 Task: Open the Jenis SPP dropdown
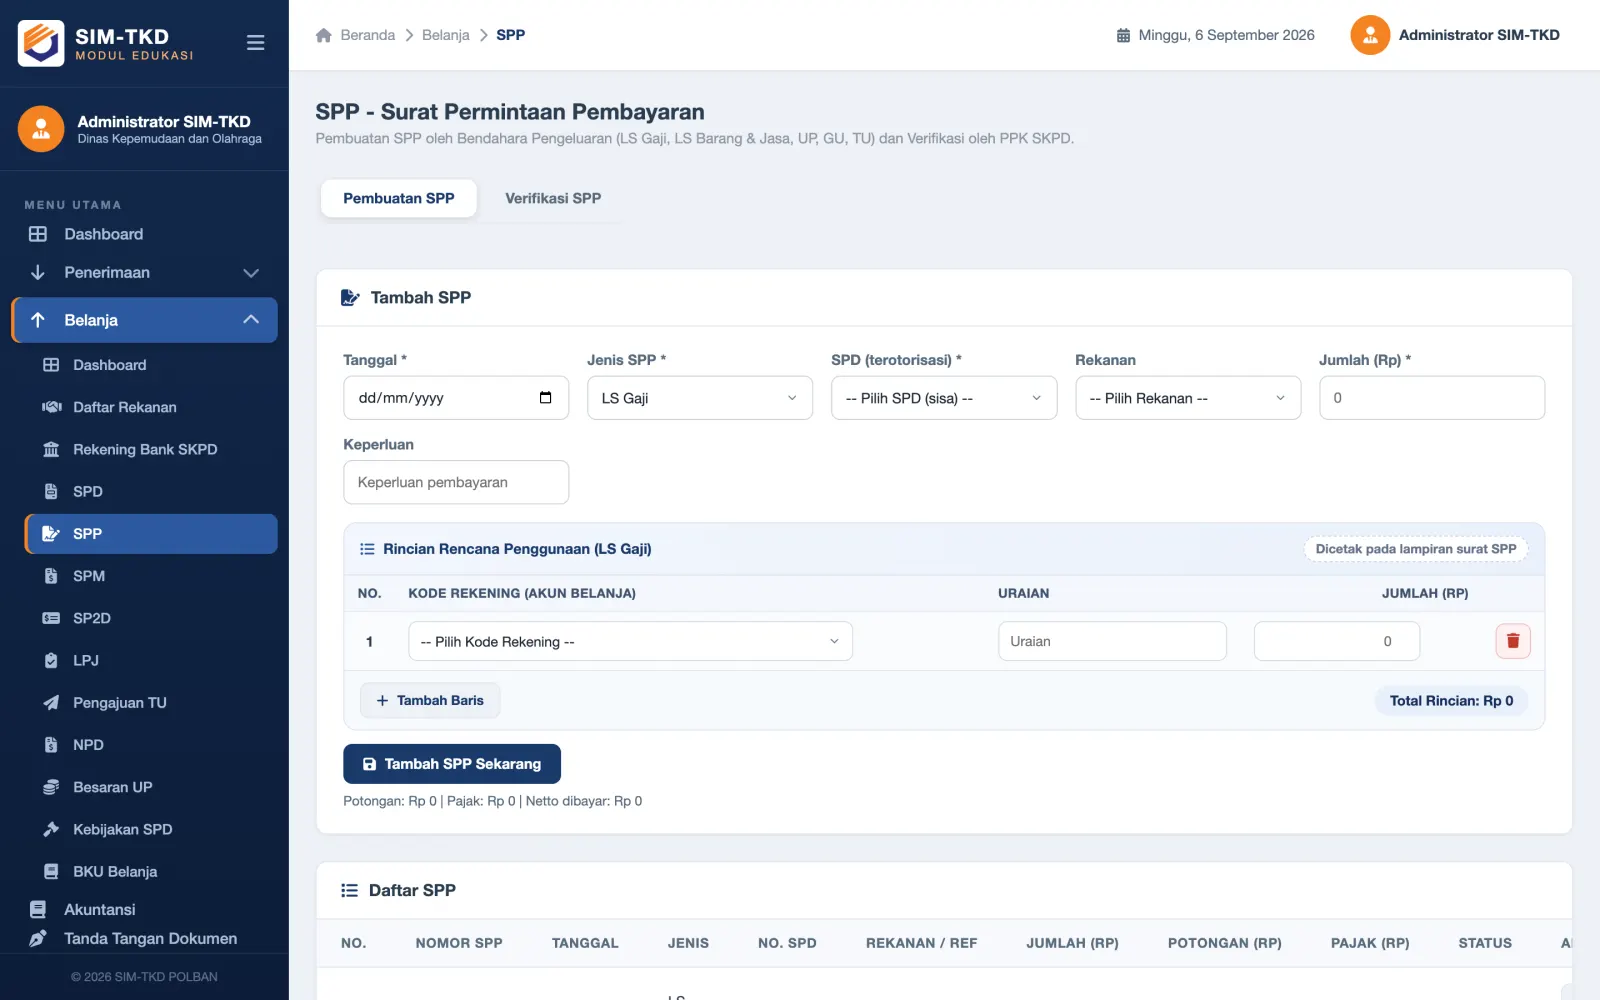coord(700,398)
